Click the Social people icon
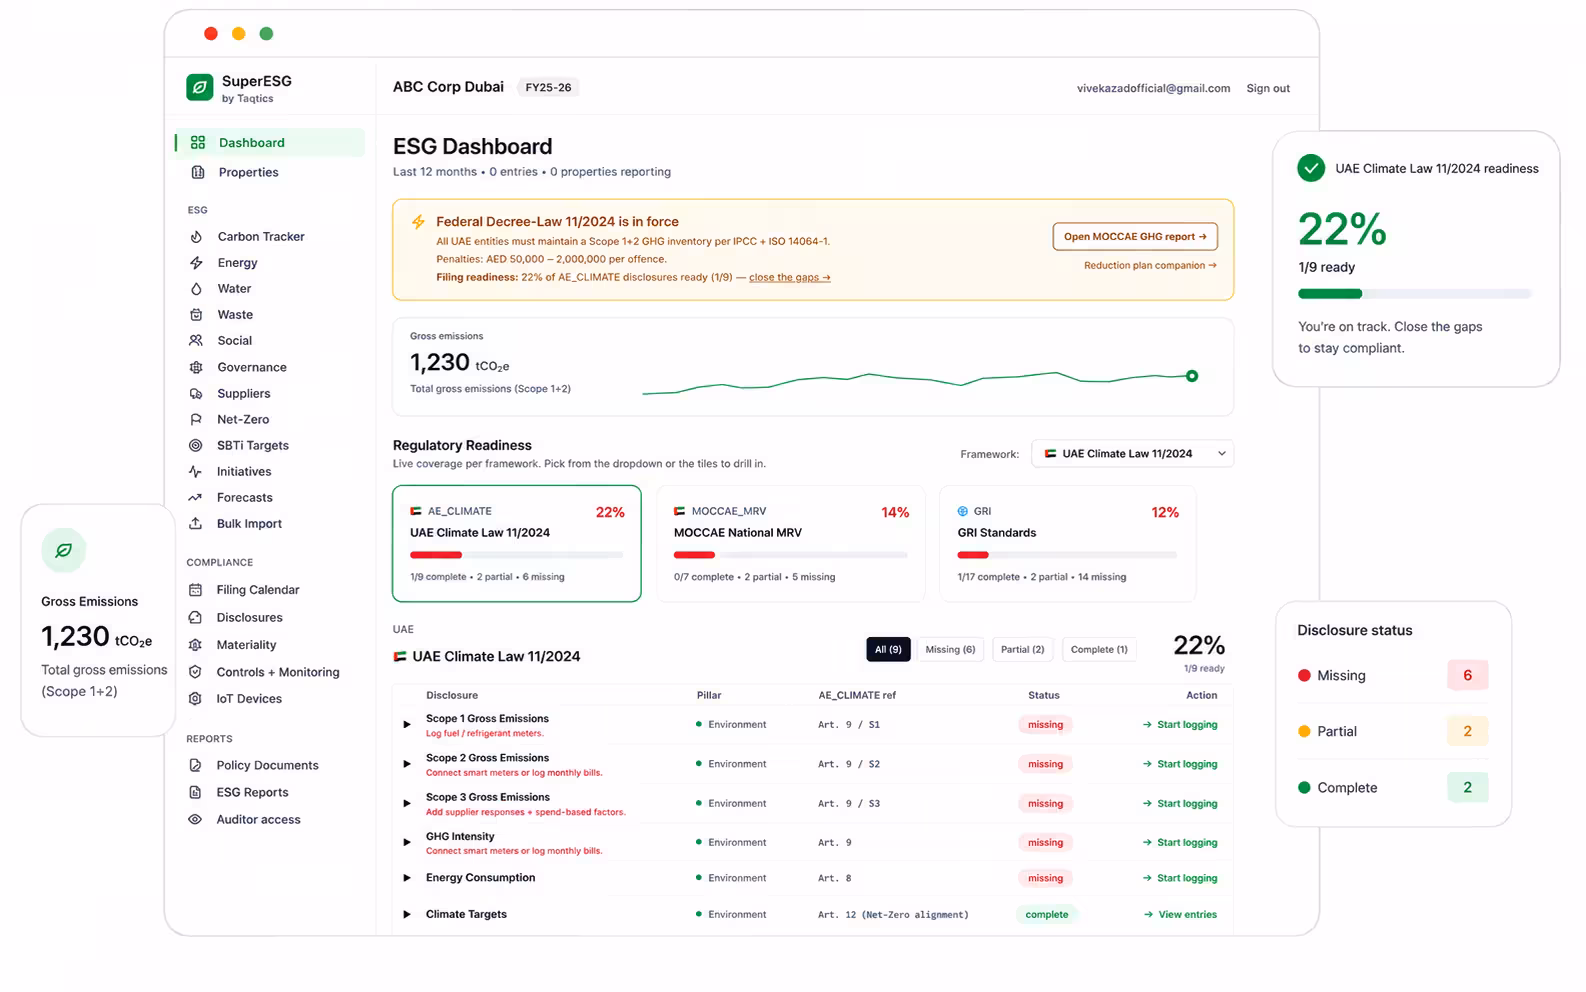The width and height of the screenshot is (1586, 992). tap(196, 341)
